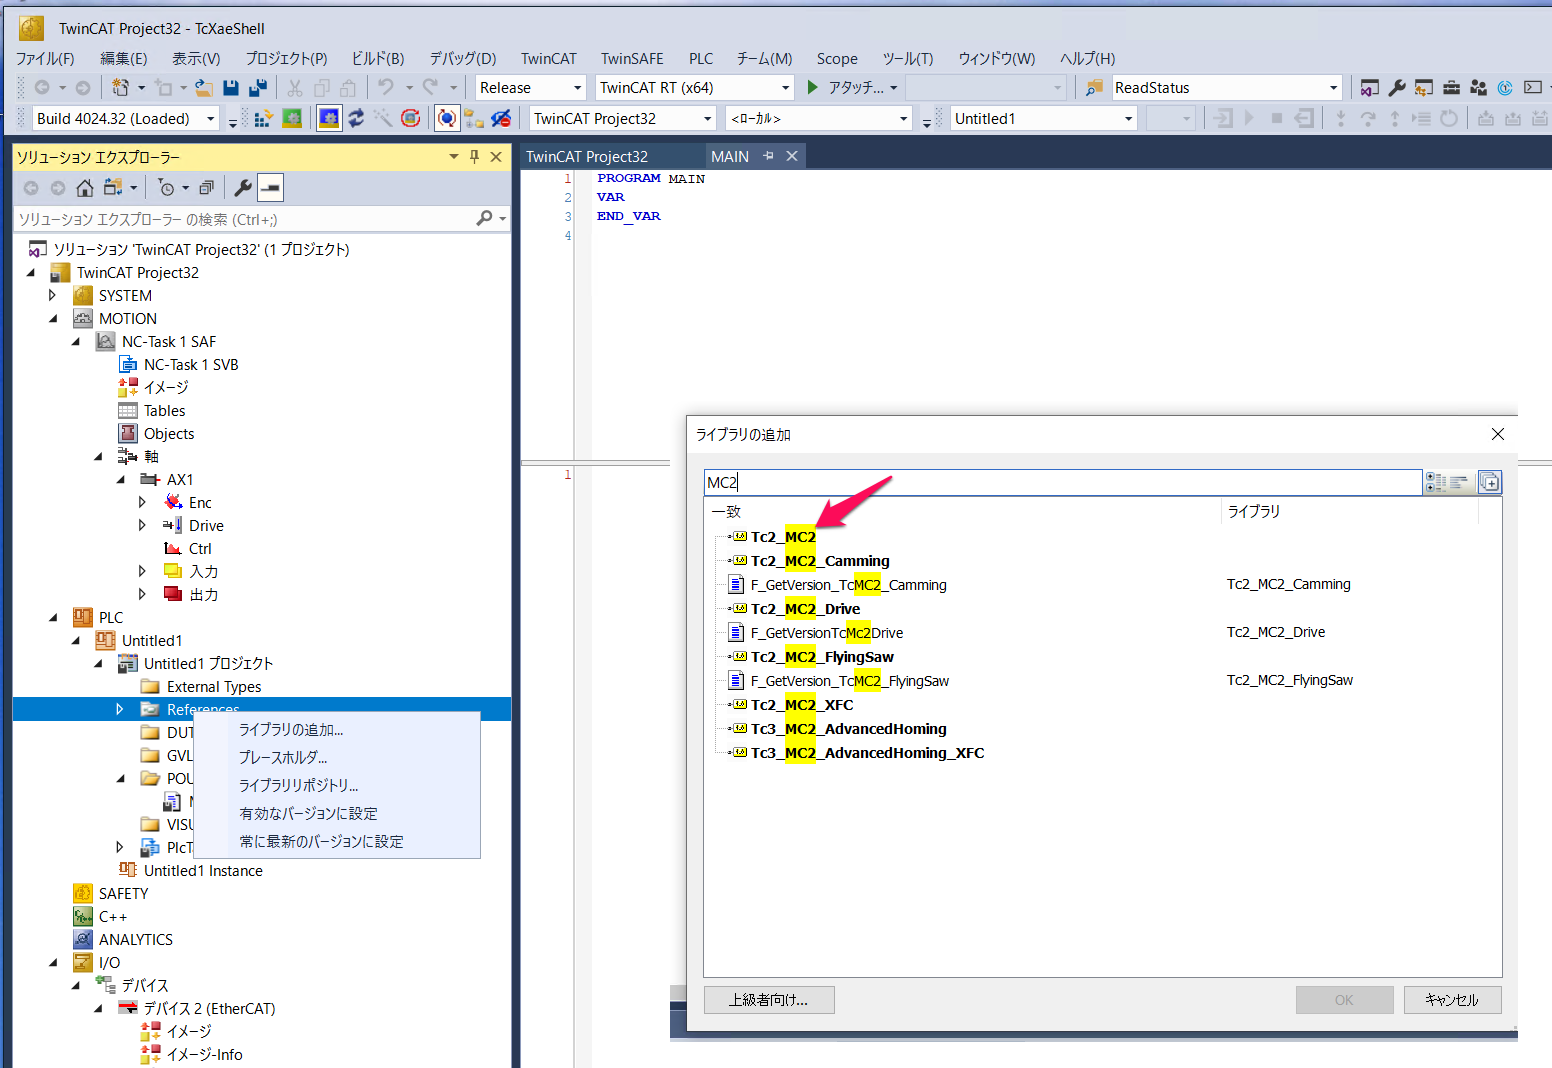
Task: Click the Scan magic-wand icon
Action: [x=383, y=119]
